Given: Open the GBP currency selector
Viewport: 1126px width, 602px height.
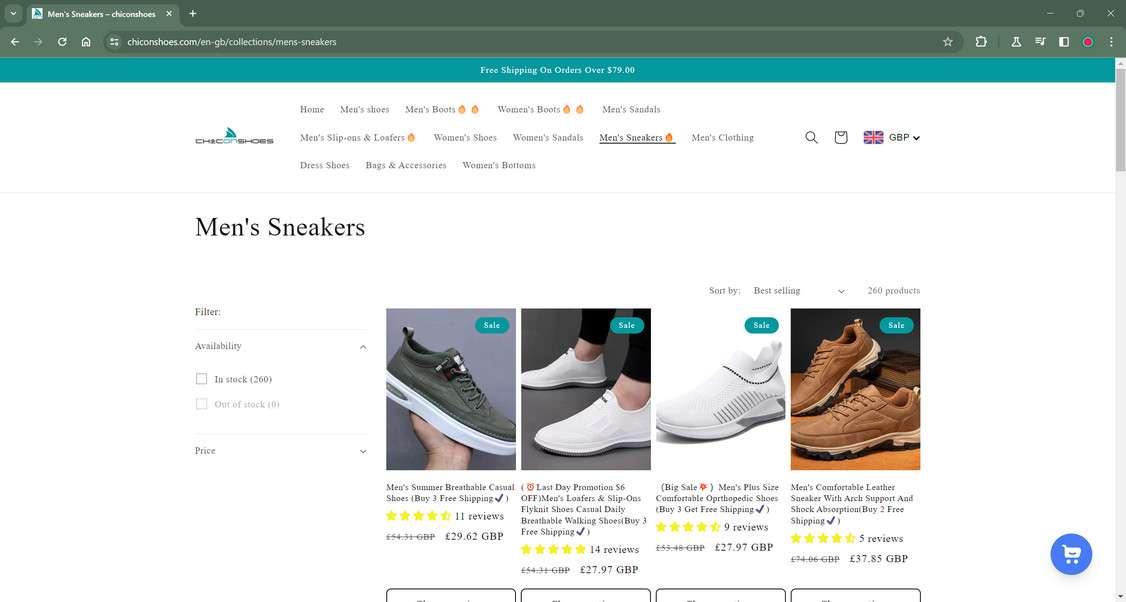Looking at the screenshot, I should pyautogui.click(x=891, y=137).
